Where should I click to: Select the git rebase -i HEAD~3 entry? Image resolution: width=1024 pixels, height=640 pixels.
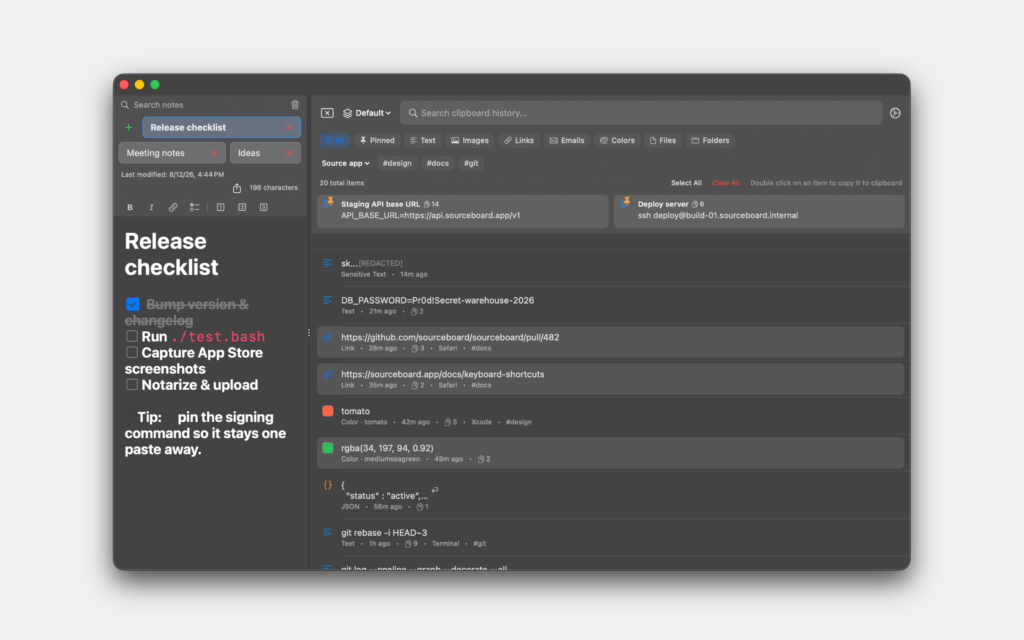(612, 537)
